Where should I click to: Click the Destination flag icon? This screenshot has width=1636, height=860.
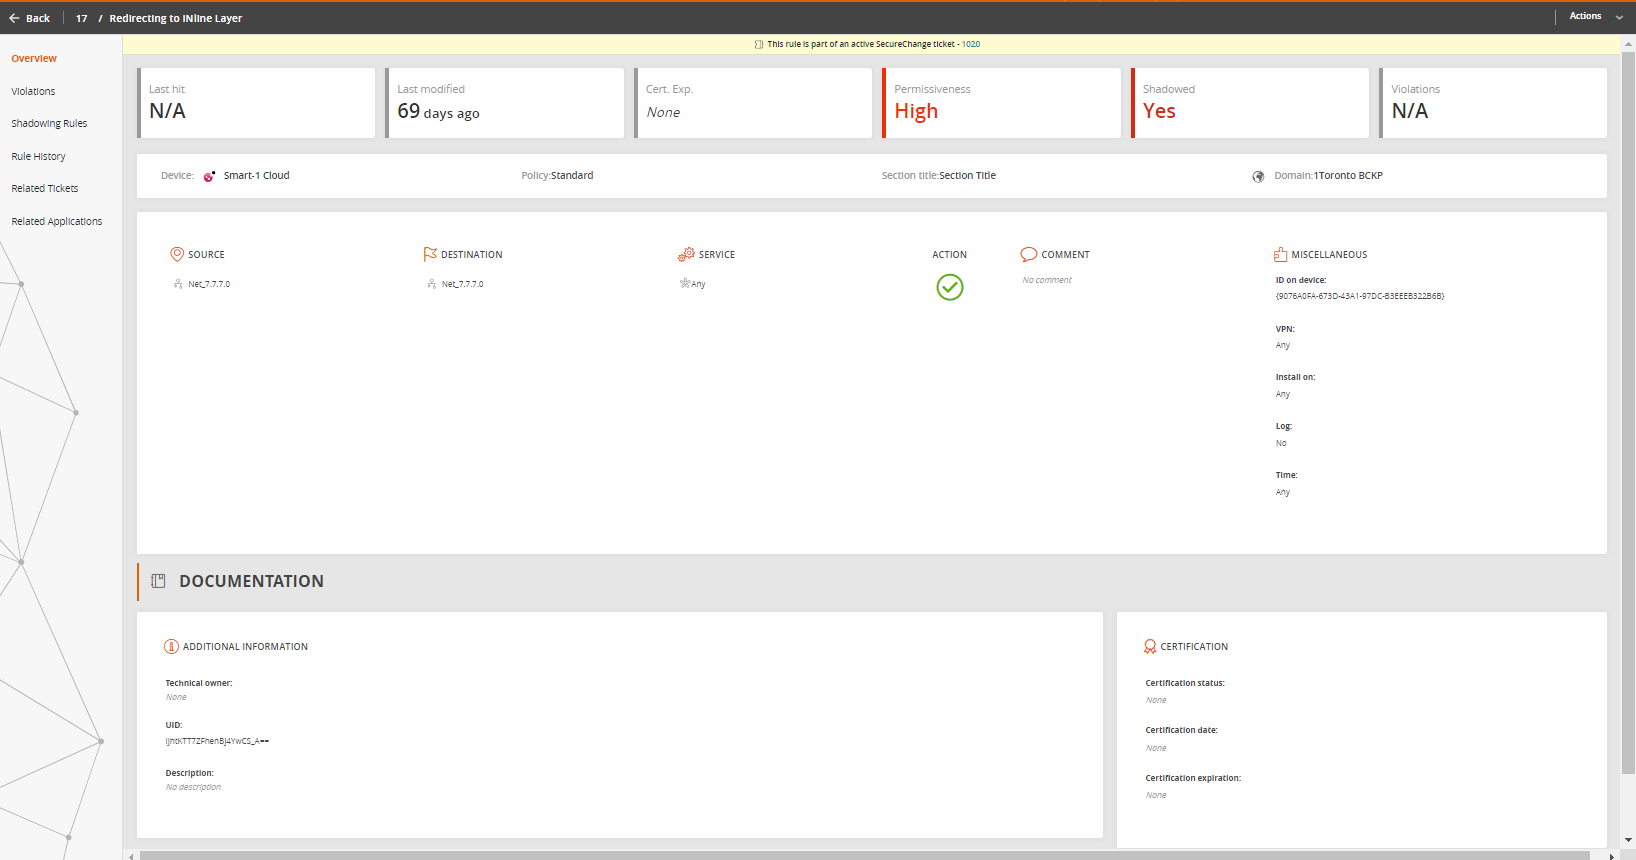(x=430, y=254)
